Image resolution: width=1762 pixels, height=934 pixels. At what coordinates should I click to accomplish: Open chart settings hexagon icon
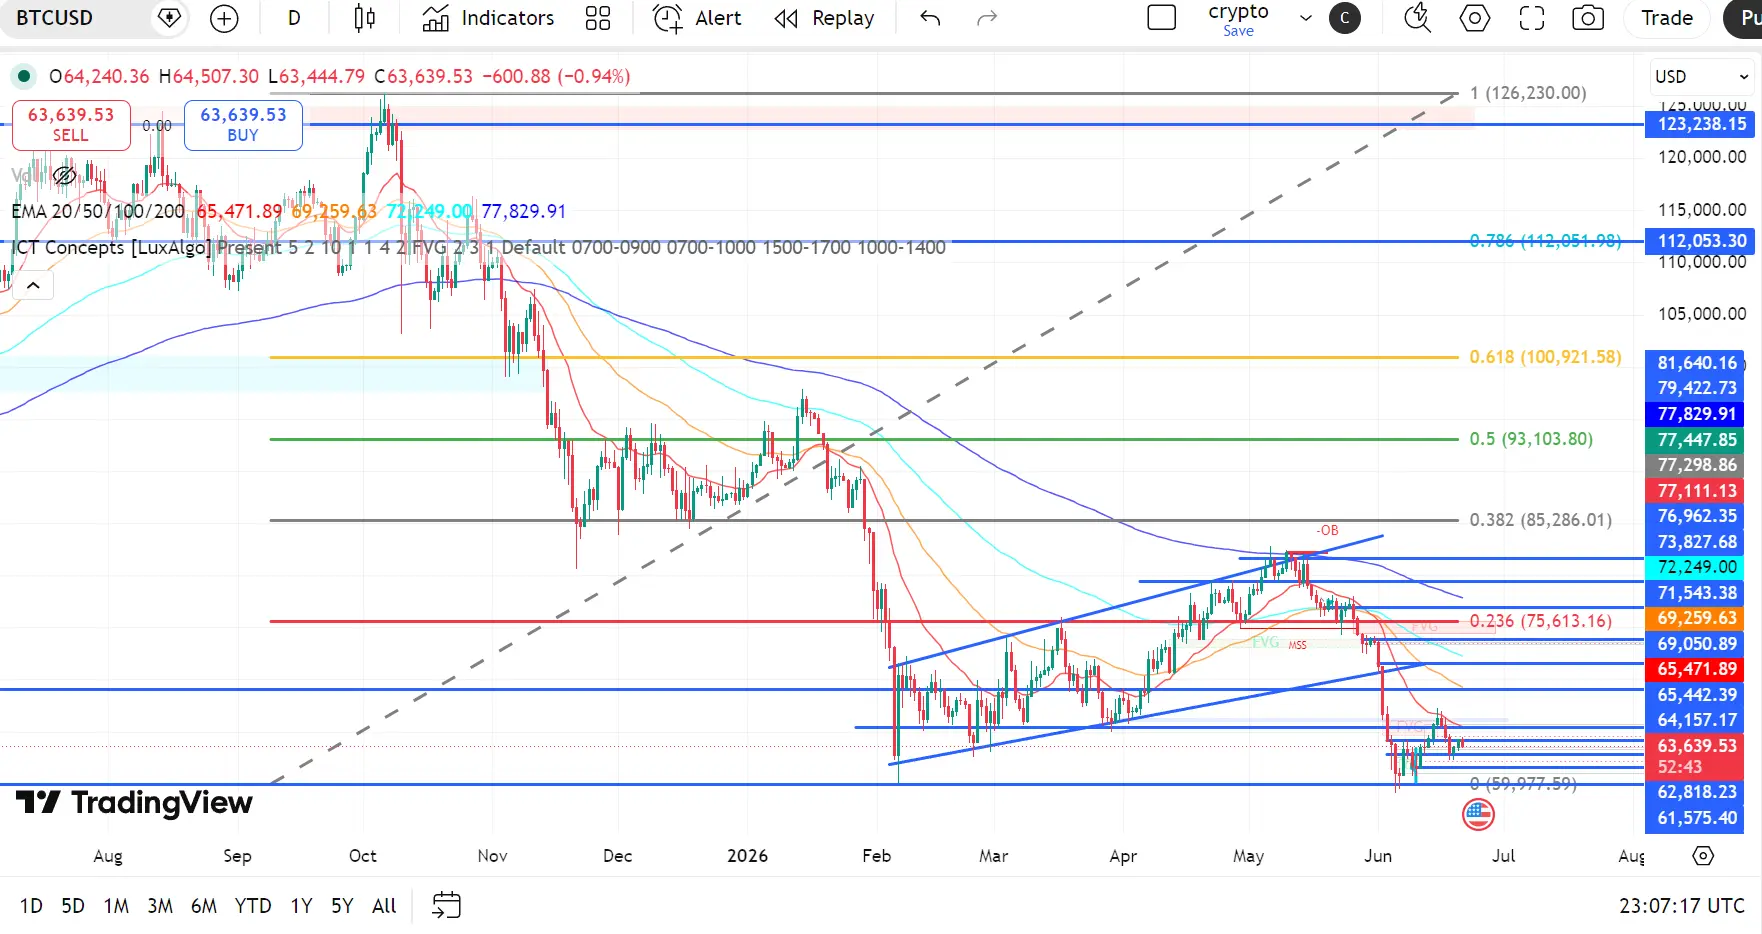(1474, 18)
